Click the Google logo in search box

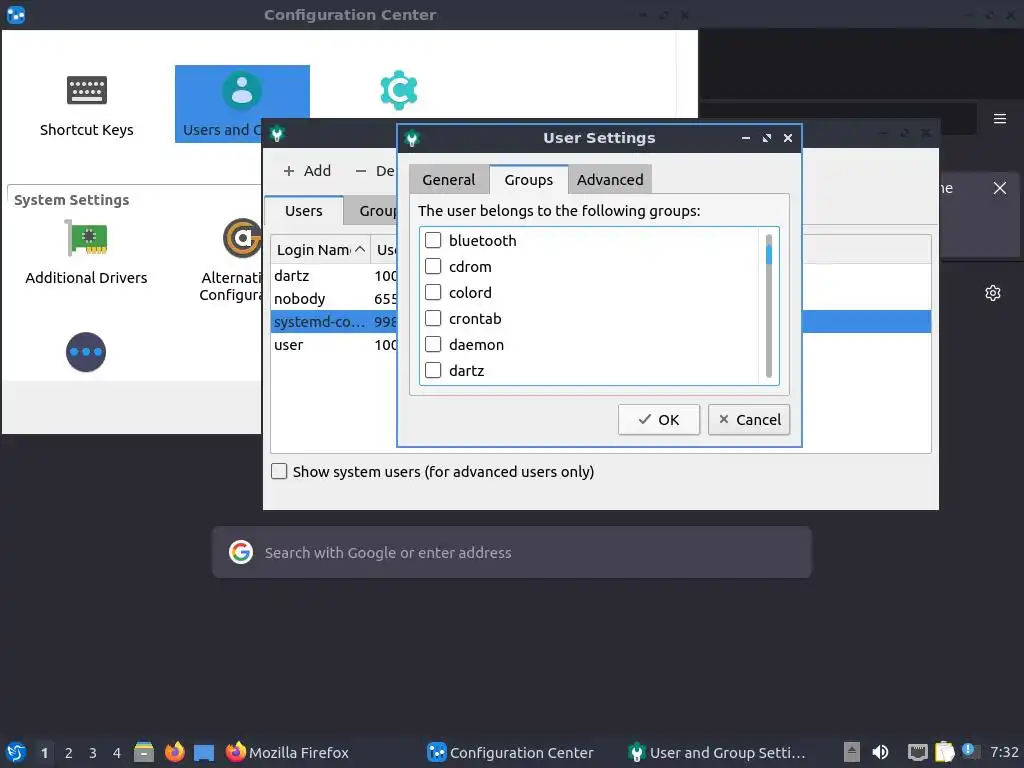point(240,552)
